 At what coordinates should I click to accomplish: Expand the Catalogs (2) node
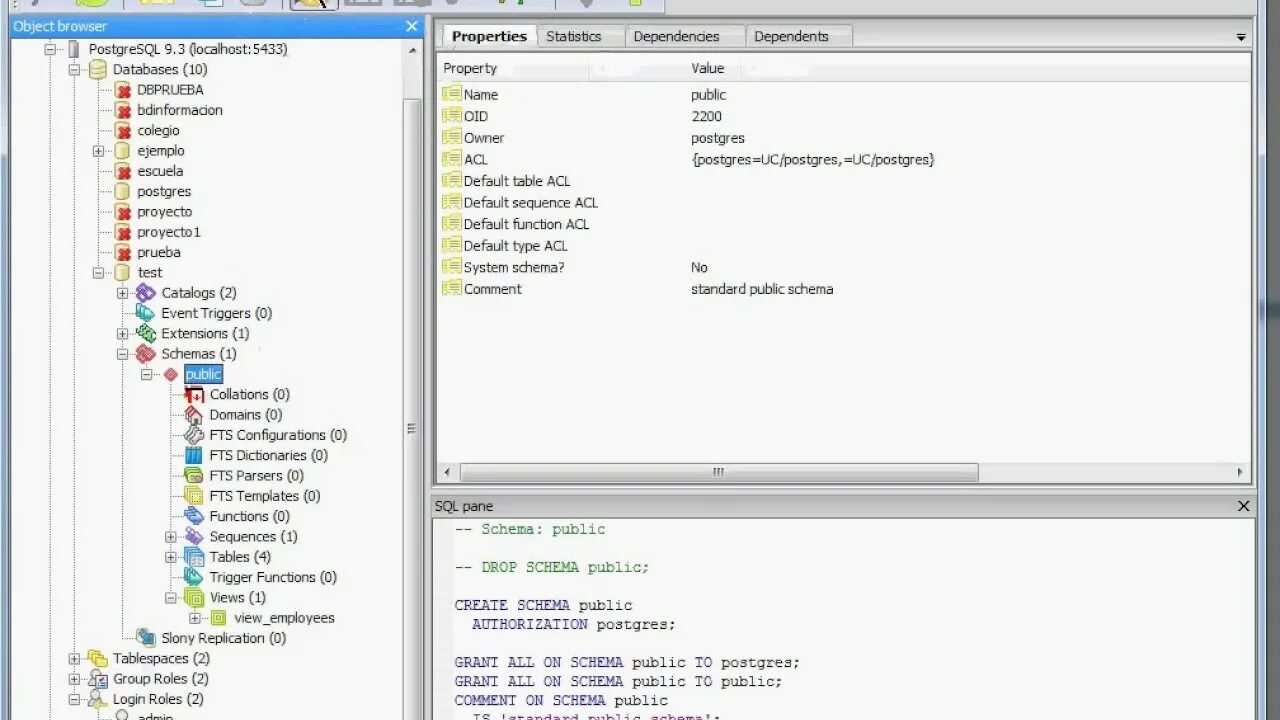pos(122,293)
